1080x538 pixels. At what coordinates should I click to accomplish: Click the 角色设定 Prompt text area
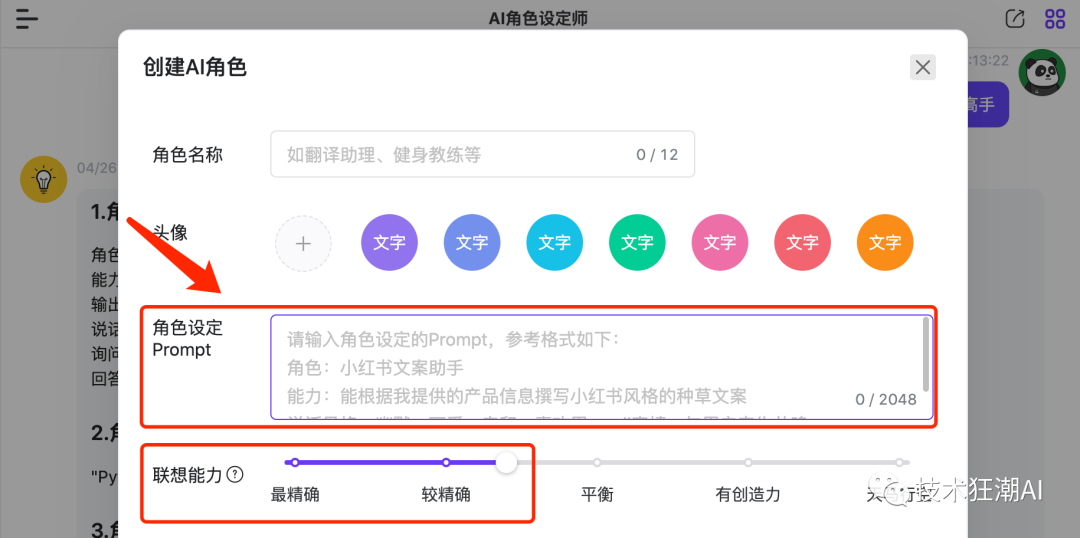pos(601,367)
